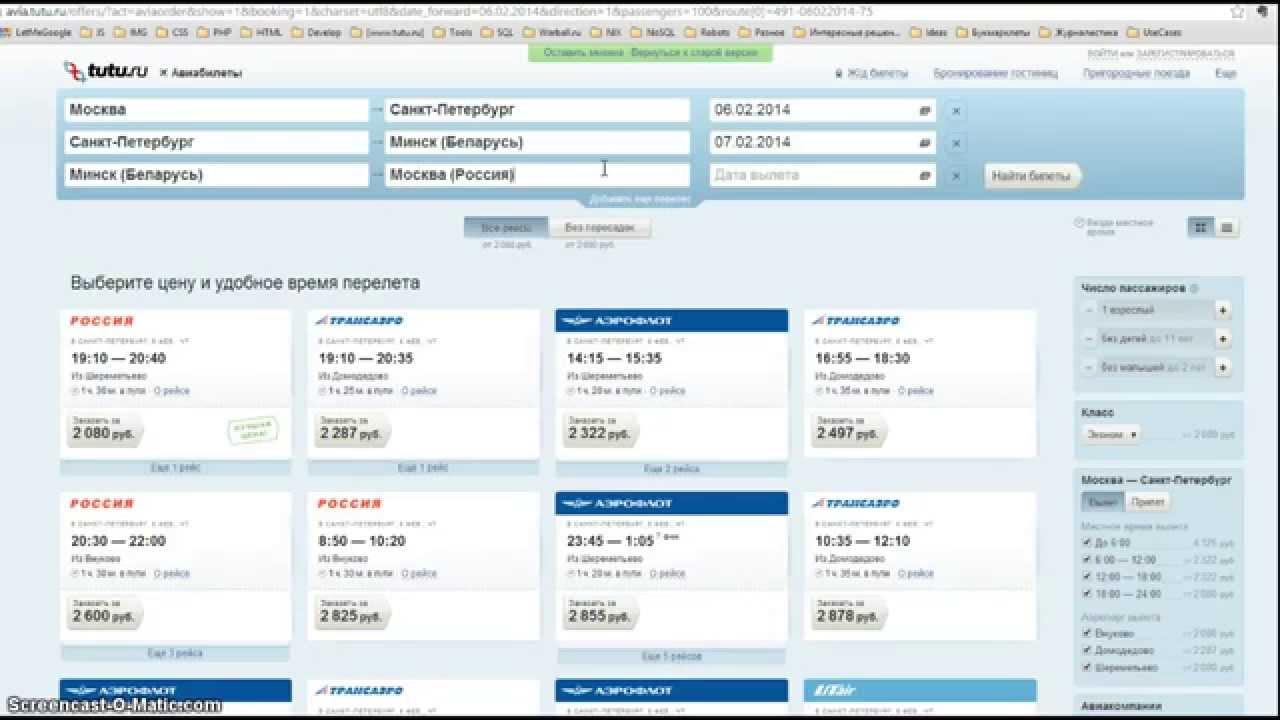The width and height of the screenshot is (1280, 720).
Task: Click Аэрофлот logo on 23:45 flight card
Action: tap(617, 503)
